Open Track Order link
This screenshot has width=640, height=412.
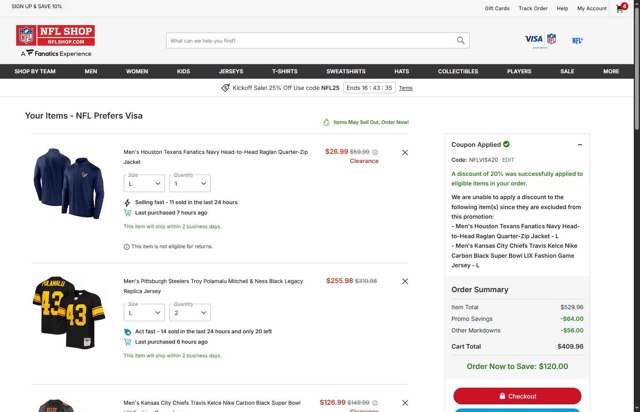tap(533, 8)
